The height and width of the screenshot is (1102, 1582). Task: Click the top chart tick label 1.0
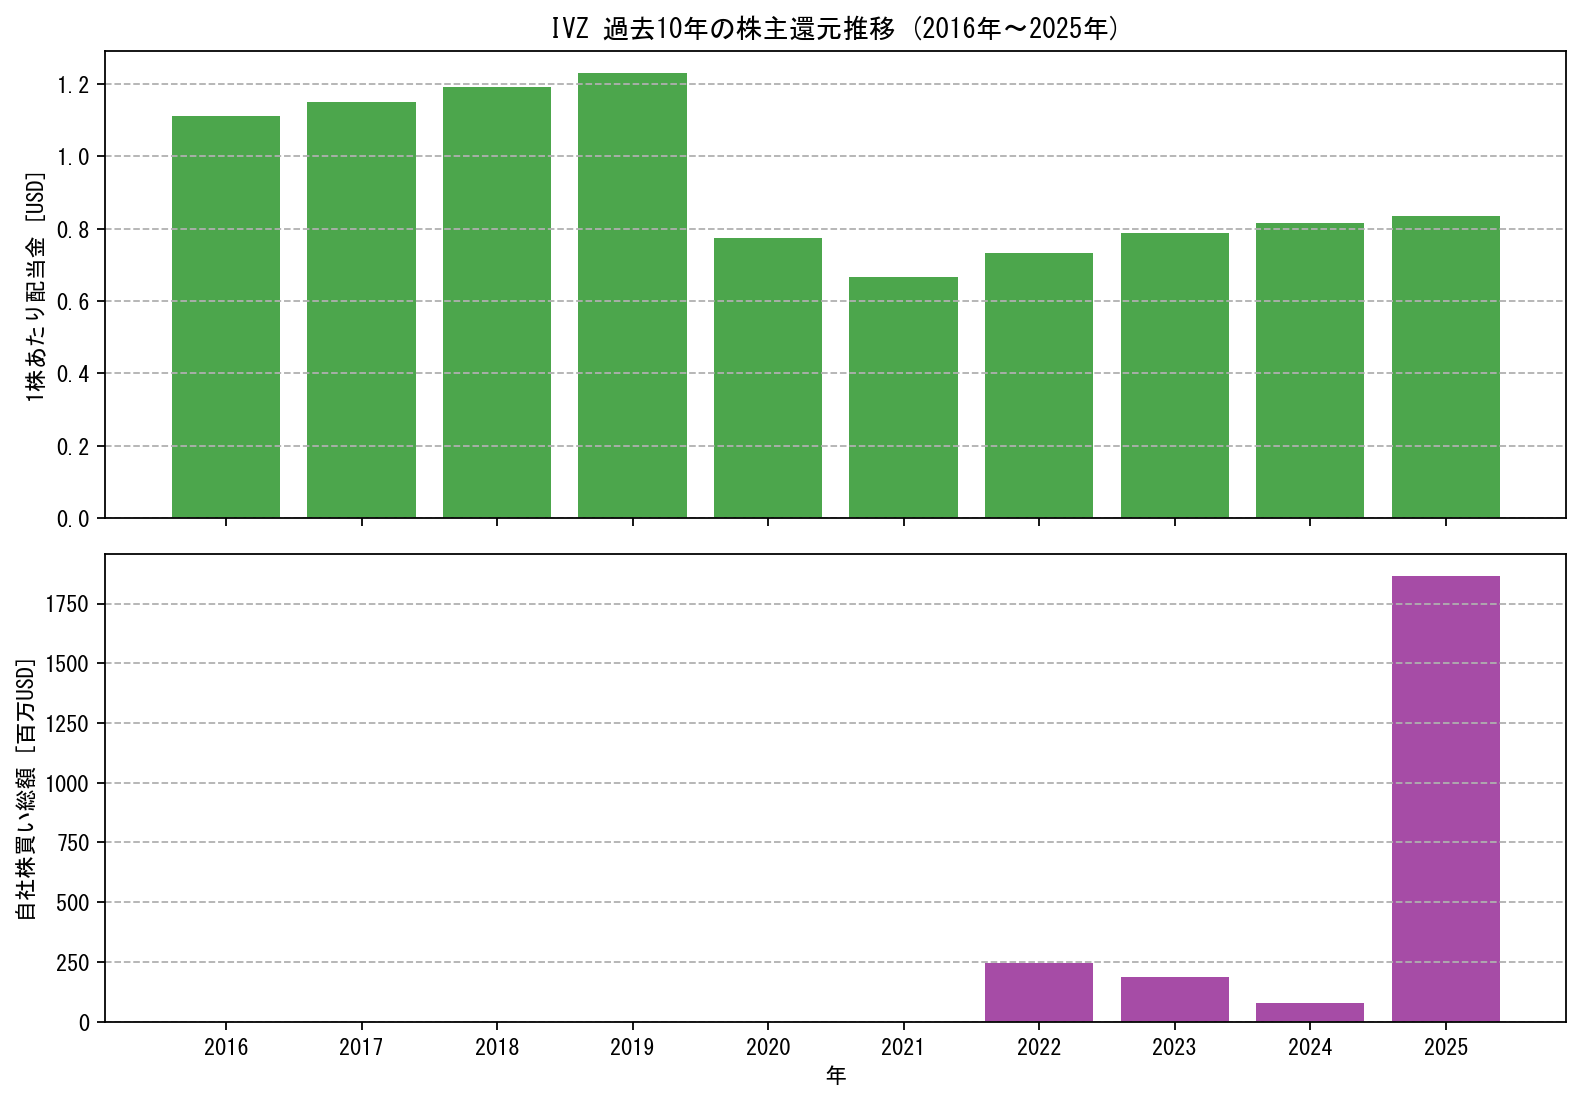73,157
